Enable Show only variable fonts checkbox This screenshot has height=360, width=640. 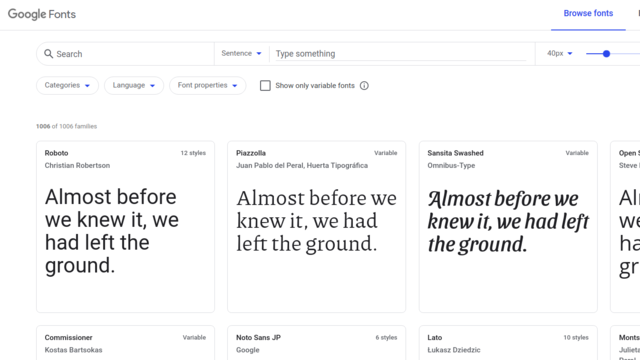[x=265, y=86]
